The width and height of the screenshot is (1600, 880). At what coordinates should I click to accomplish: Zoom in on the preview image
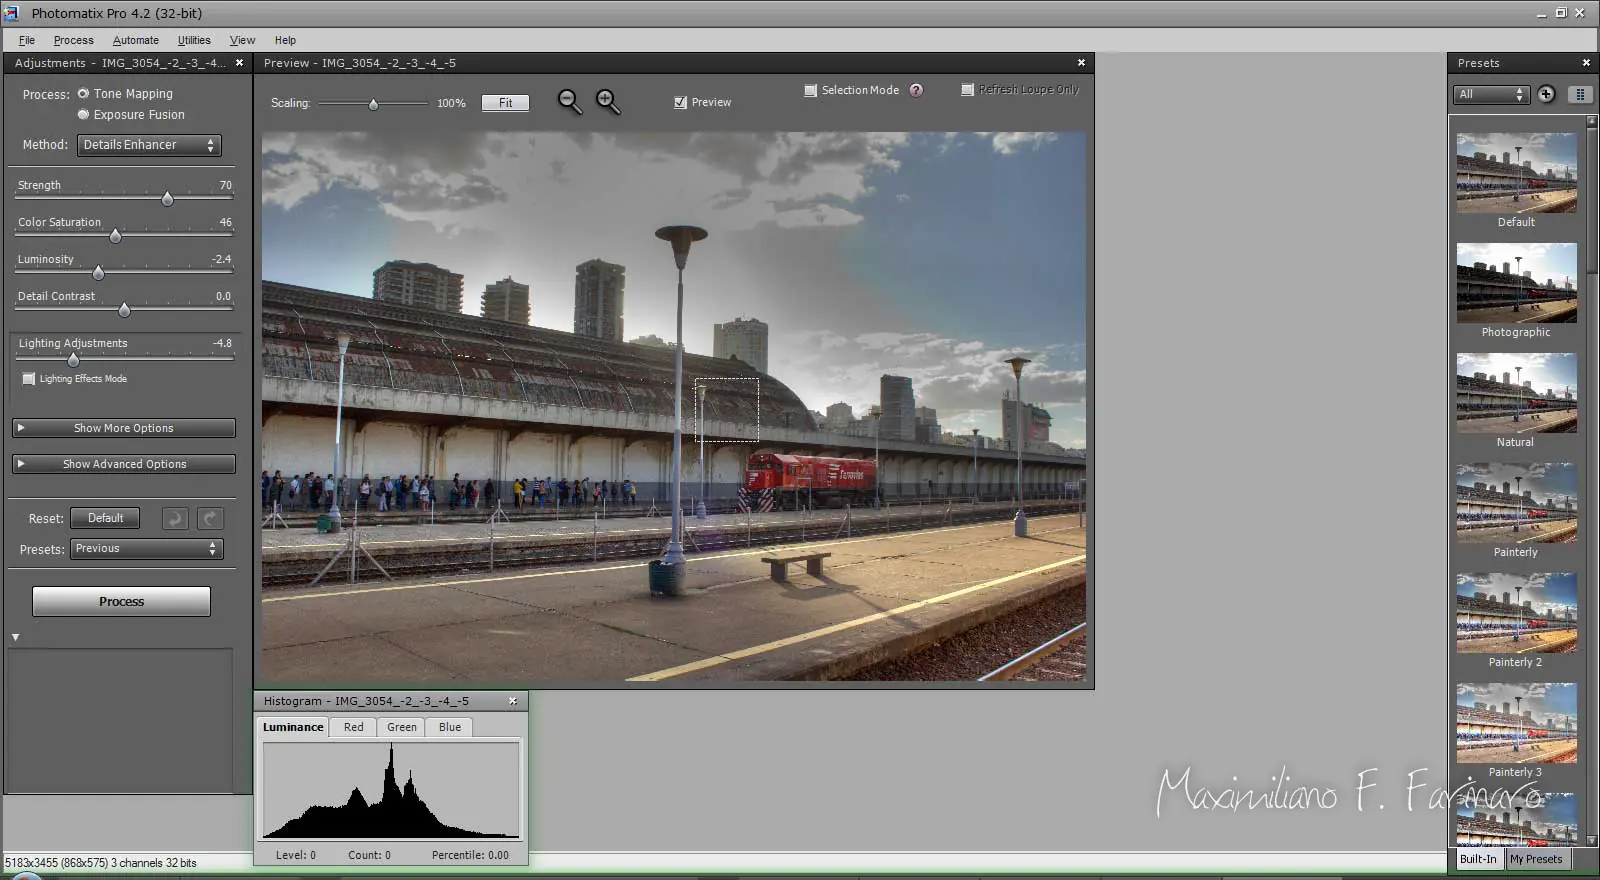(608, 102)
